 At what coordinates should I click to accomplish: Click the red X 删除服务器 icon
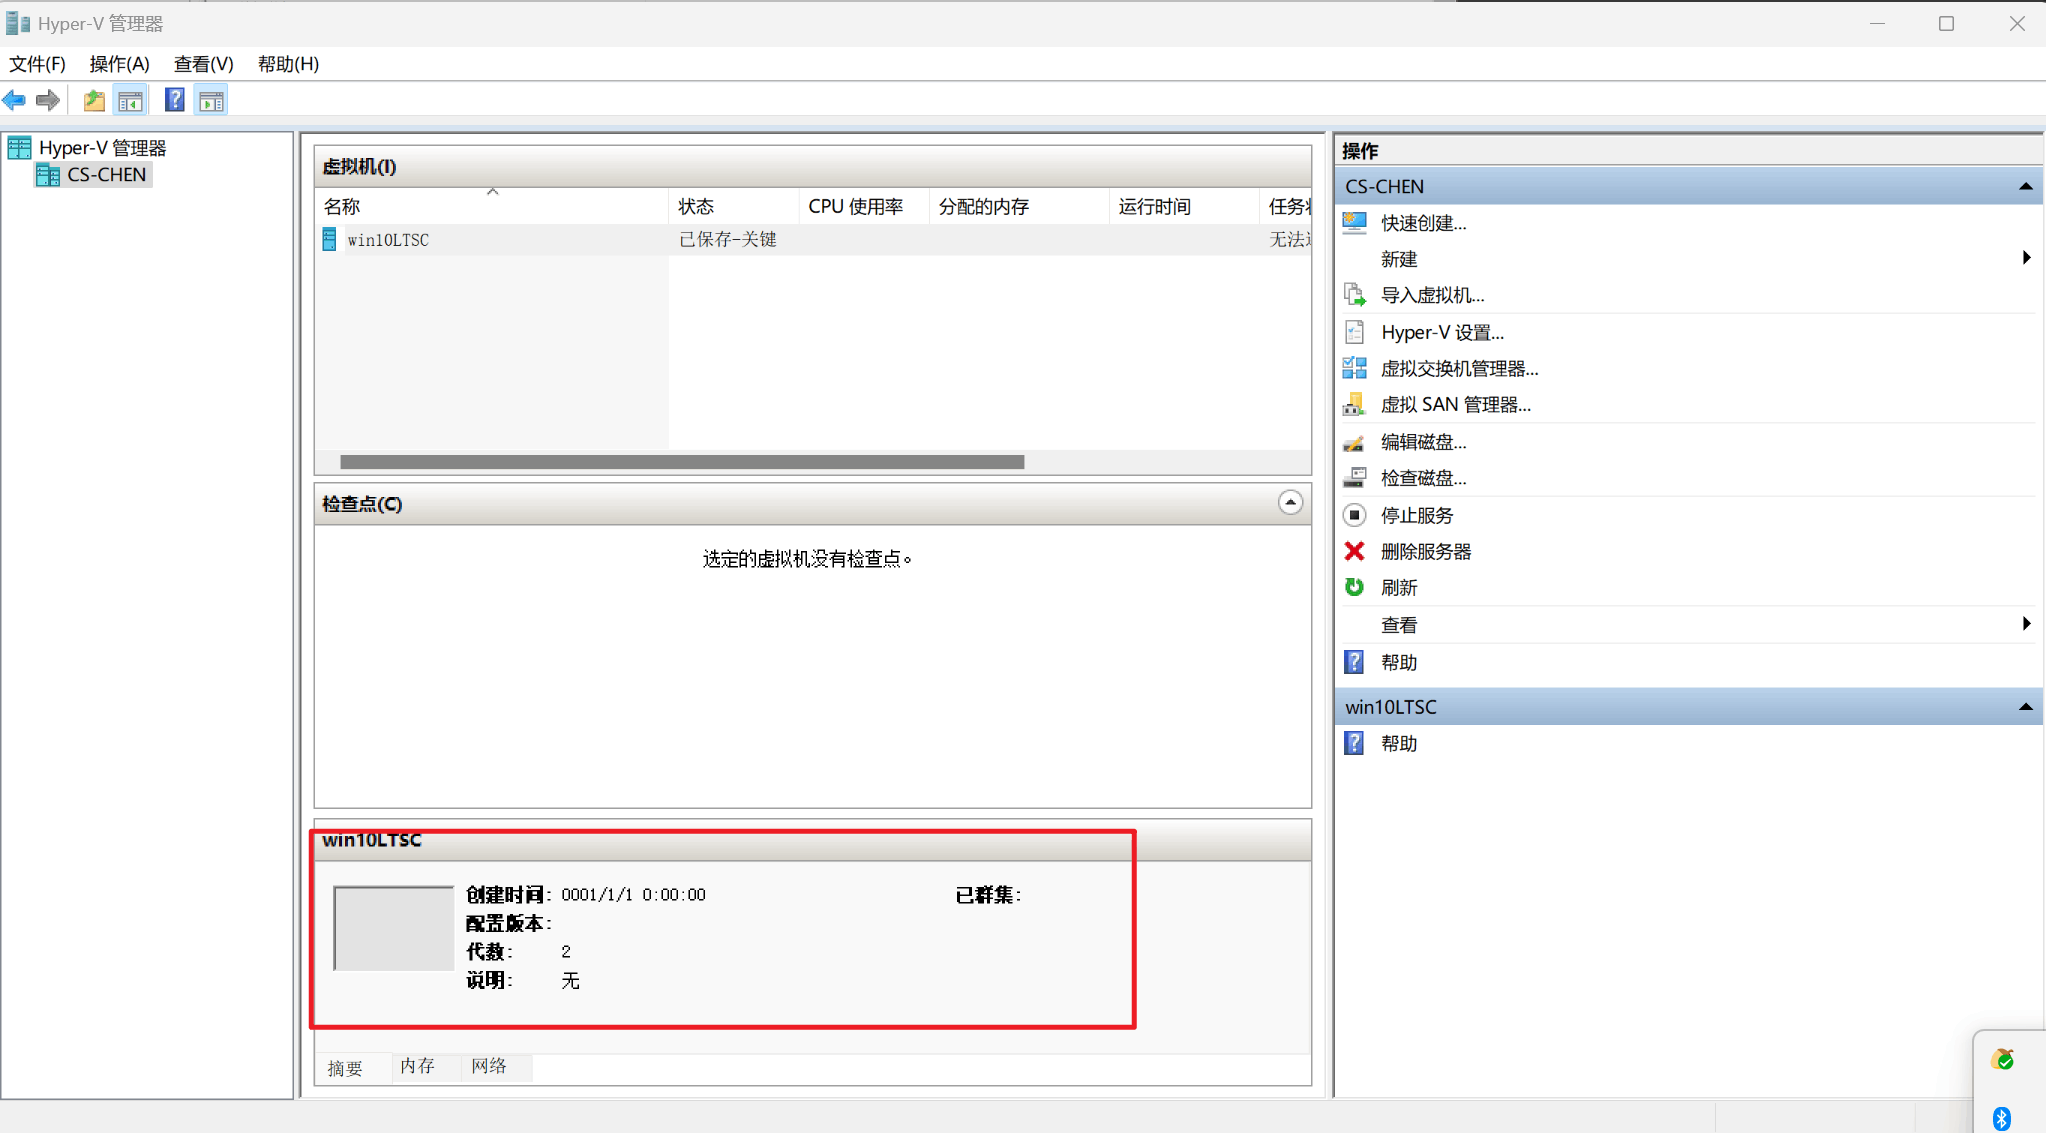point(1355,551)
